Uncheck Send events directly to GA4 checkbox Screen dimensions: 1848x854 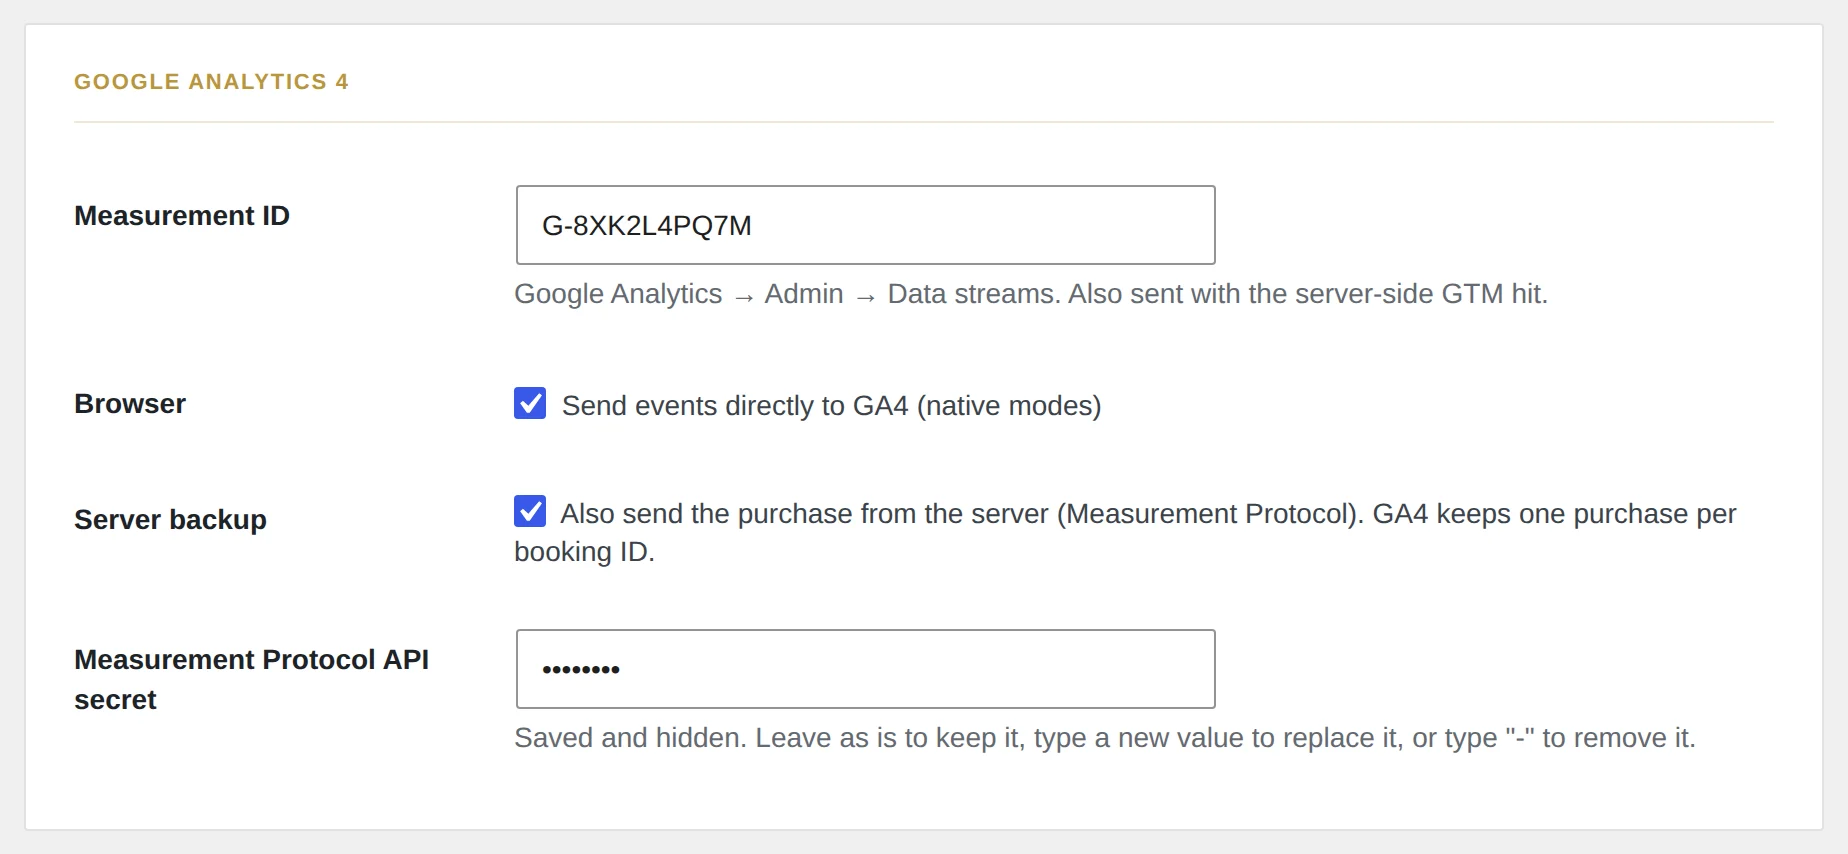(530, 403)
